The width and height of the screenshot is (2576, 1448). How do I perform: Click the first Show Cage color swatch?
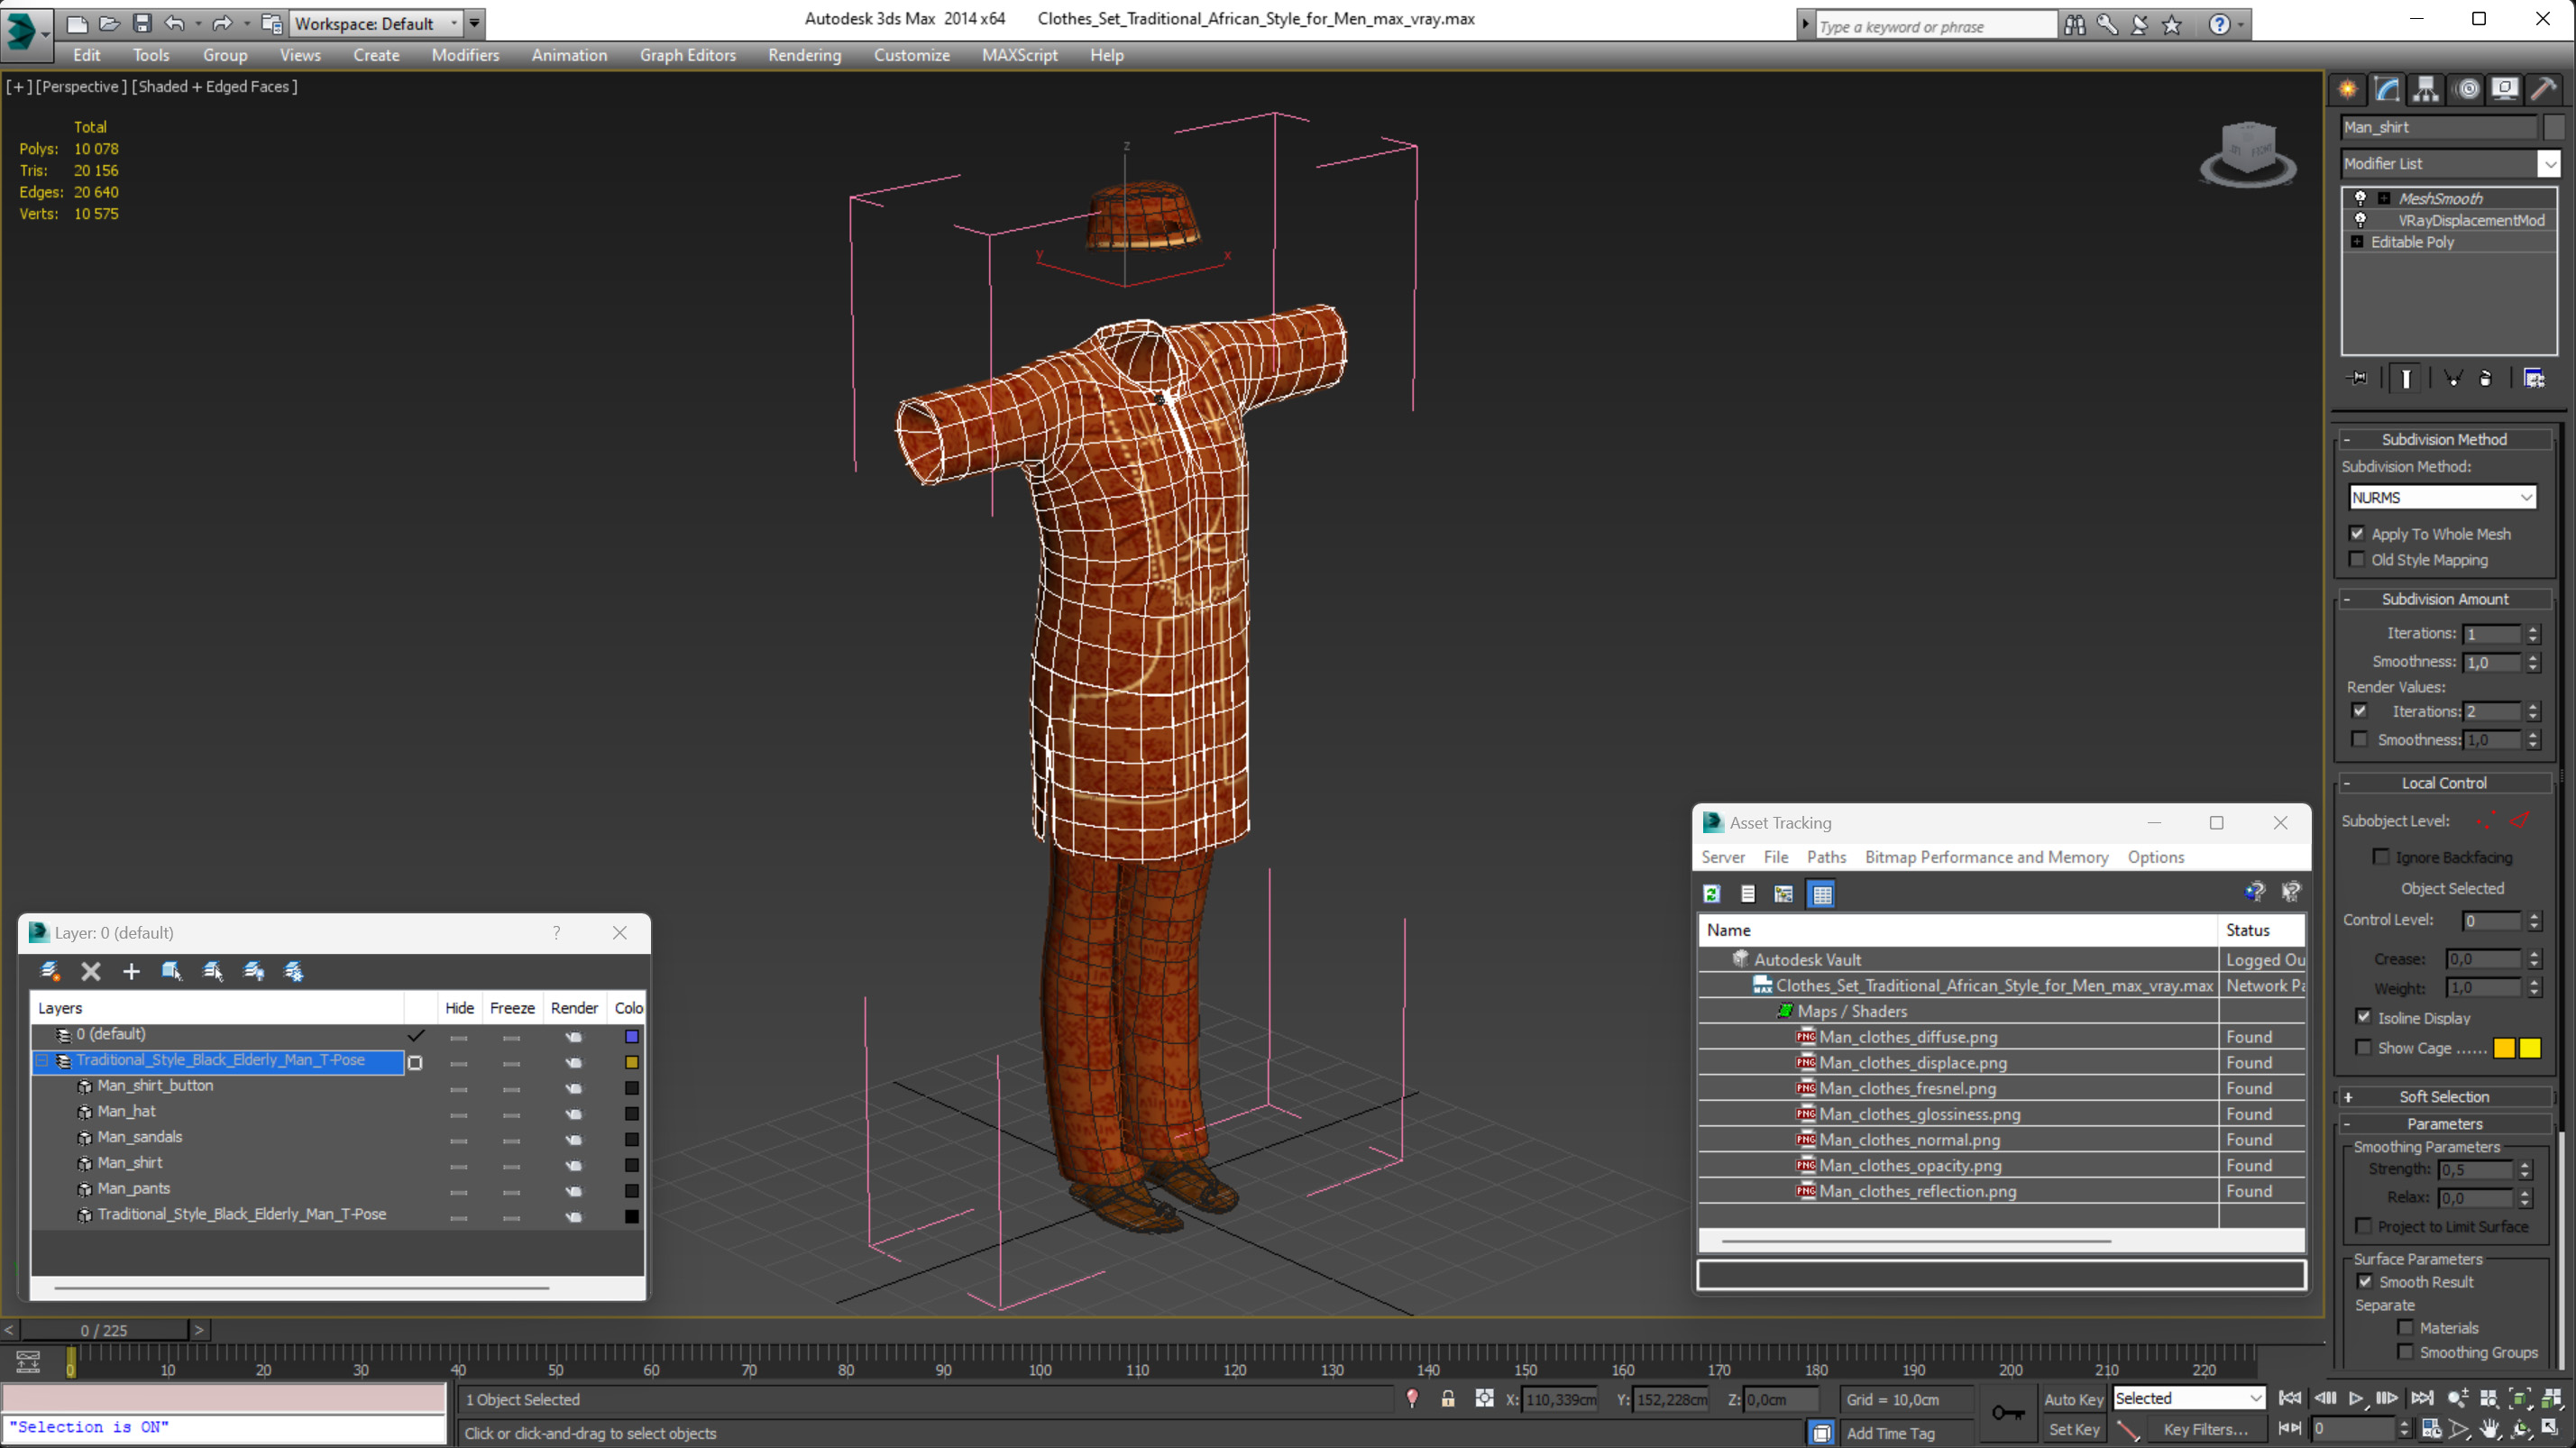point(2504,1048)
